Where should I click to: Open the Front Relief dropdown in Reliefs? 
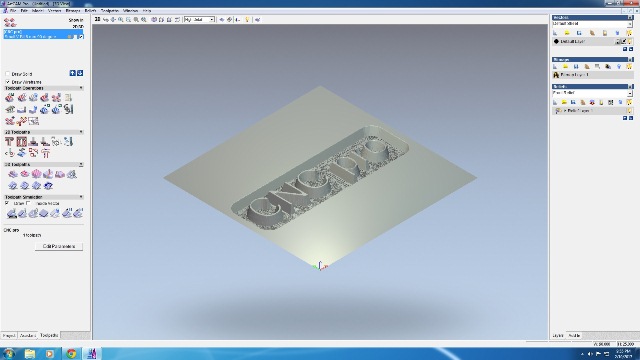[630, 93]
